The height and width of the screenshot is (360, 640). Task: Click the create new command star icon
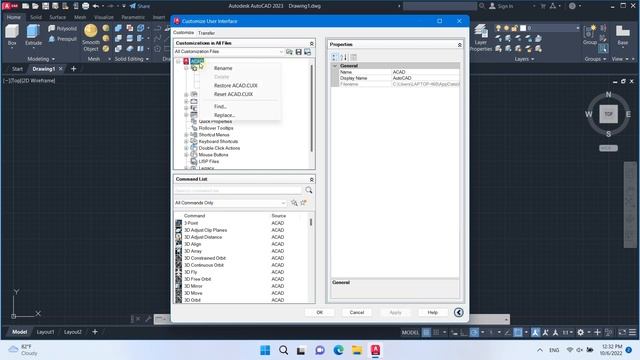[303, 203]
